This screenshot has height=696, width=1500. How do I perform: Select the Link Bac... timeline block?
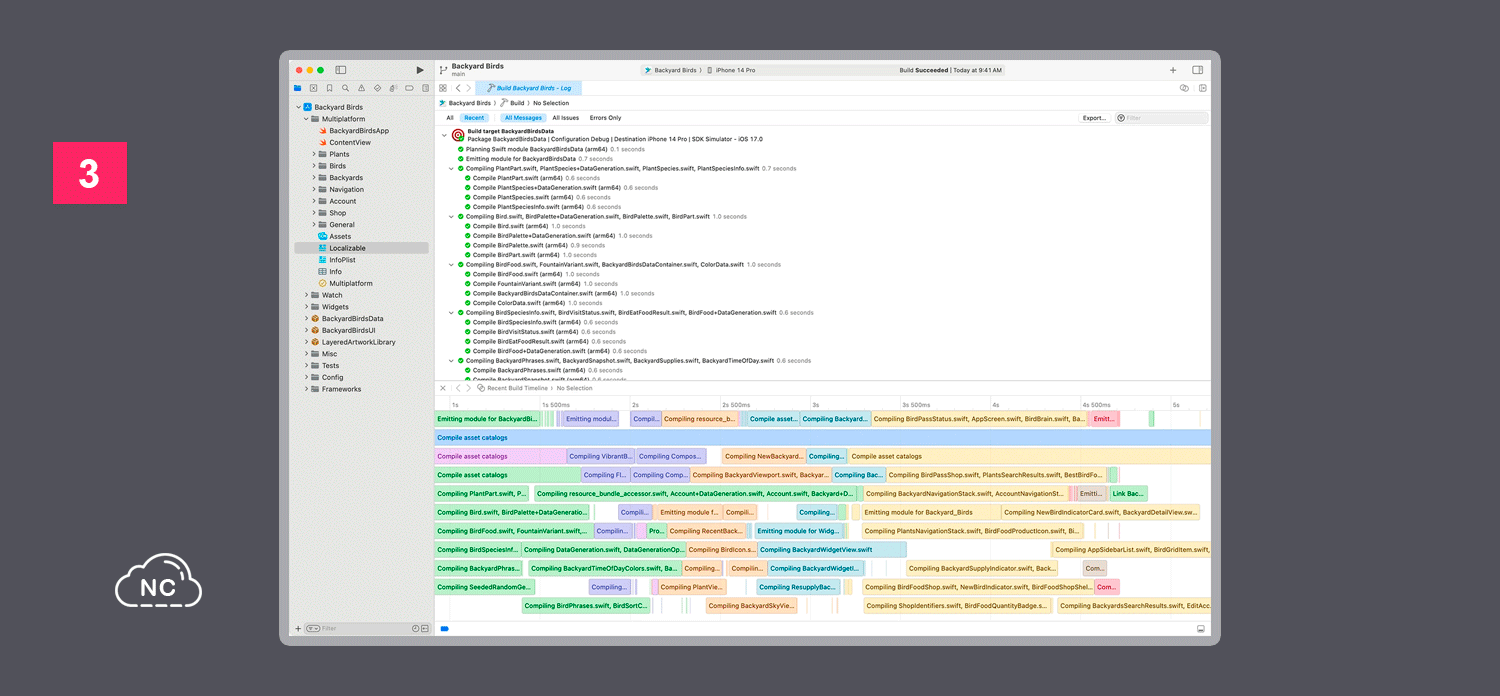click(x=1128, y=493)
